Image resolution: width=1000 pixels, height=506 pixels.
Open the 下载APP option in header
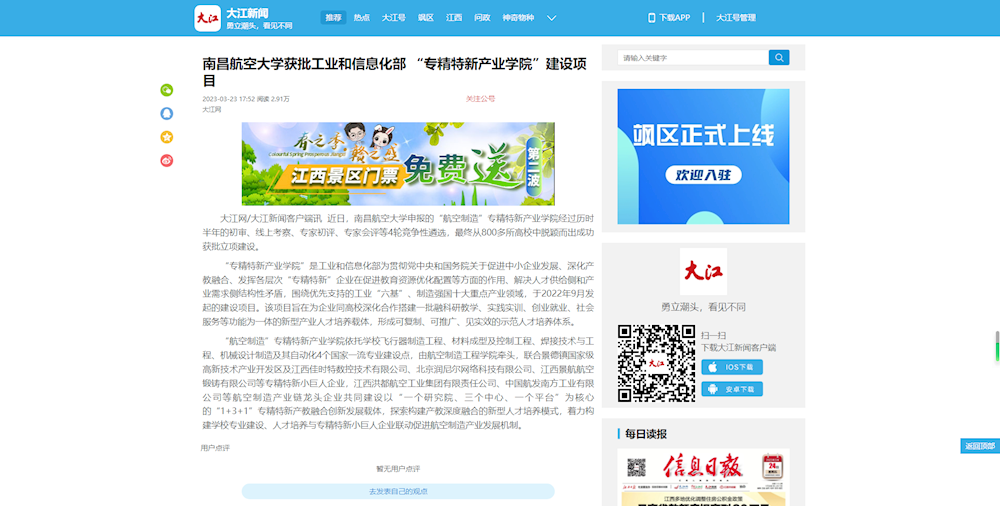click(x=670, y=18)
